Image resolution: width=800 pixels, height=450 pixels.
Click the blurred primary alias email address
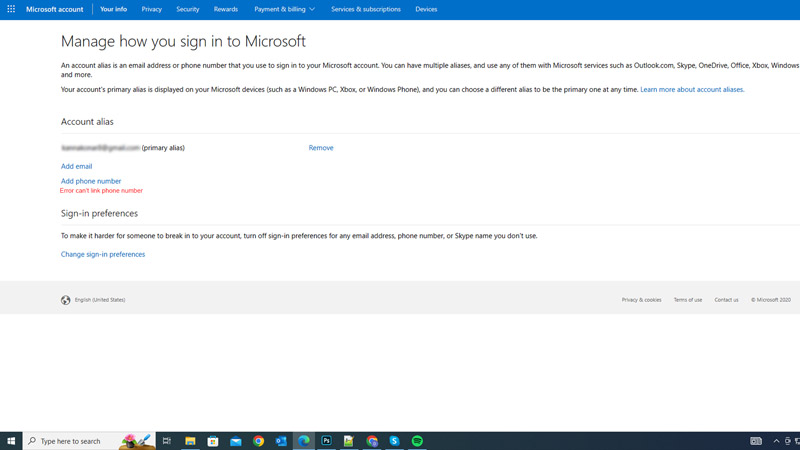[101, 148]
